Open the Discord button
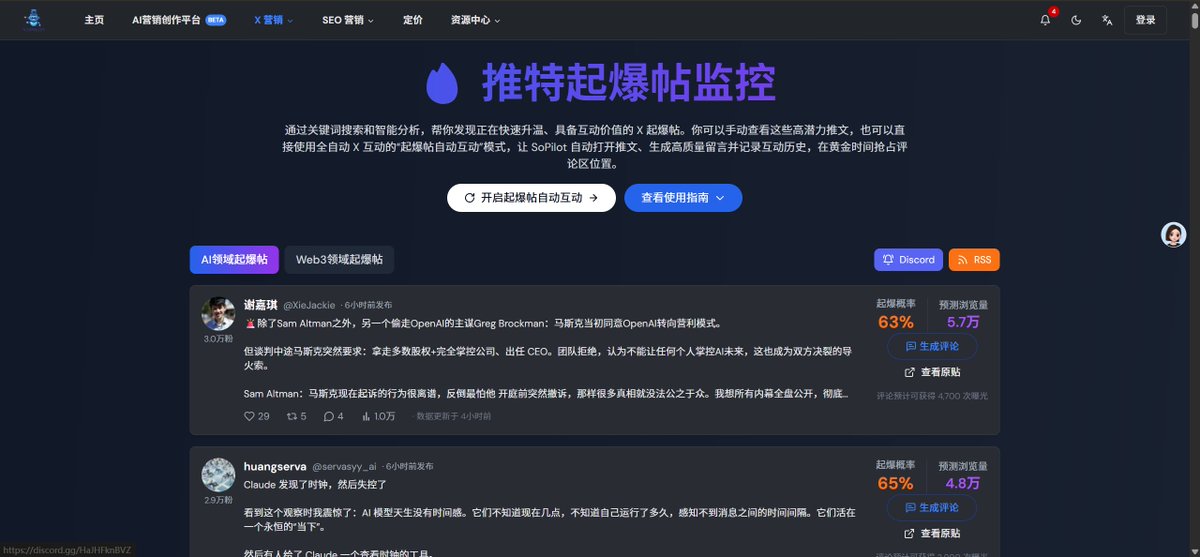Image resolution: width=1200 pixels, height=557 pixels. (908, 260)
